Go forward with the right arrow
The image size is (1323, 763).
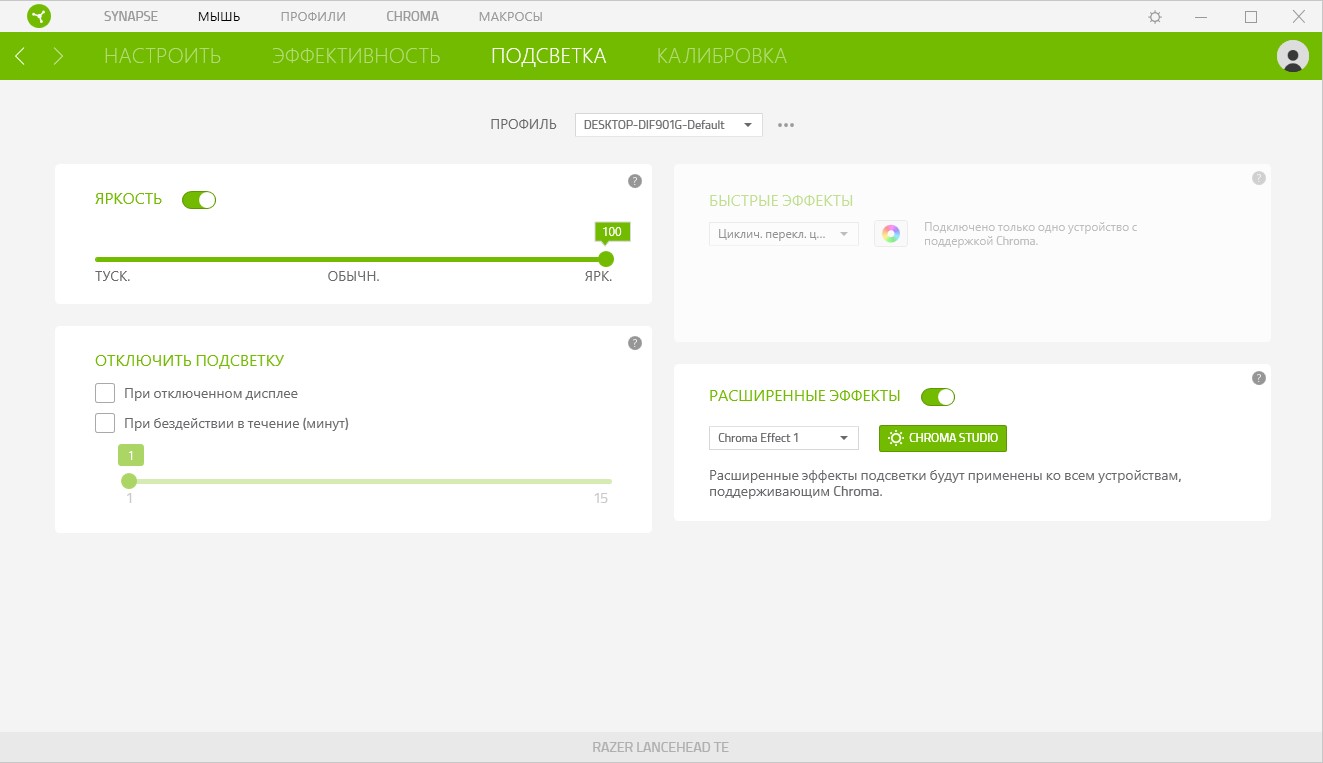click(58, 56)
